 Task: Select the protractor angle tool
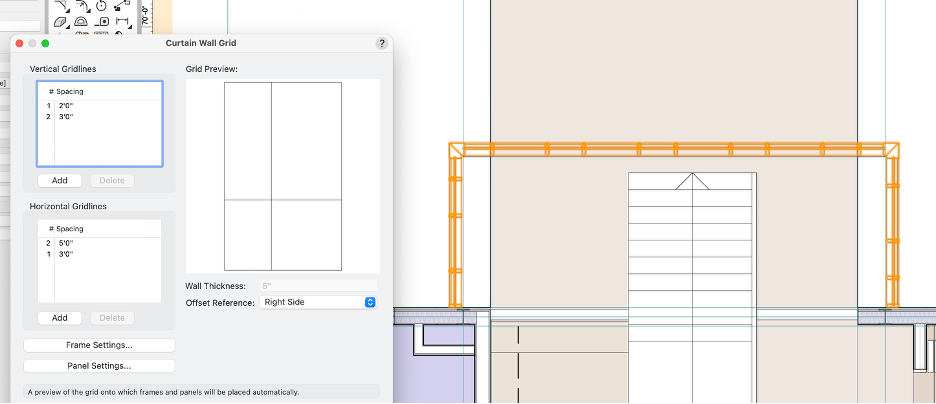pos(81,21)
